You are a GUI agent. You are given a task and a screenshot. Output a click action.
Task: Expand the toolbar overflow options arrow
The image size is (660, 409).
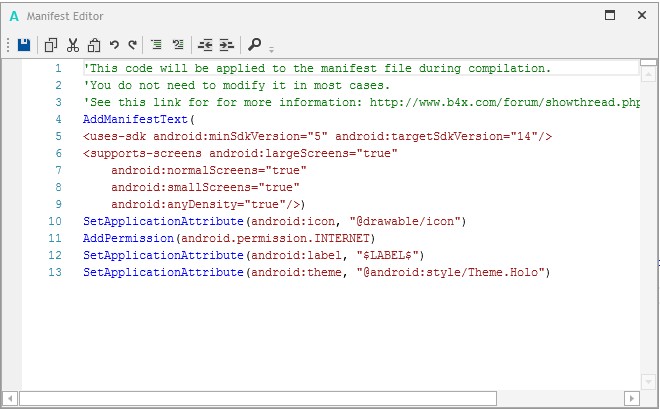tap(271, 48)
